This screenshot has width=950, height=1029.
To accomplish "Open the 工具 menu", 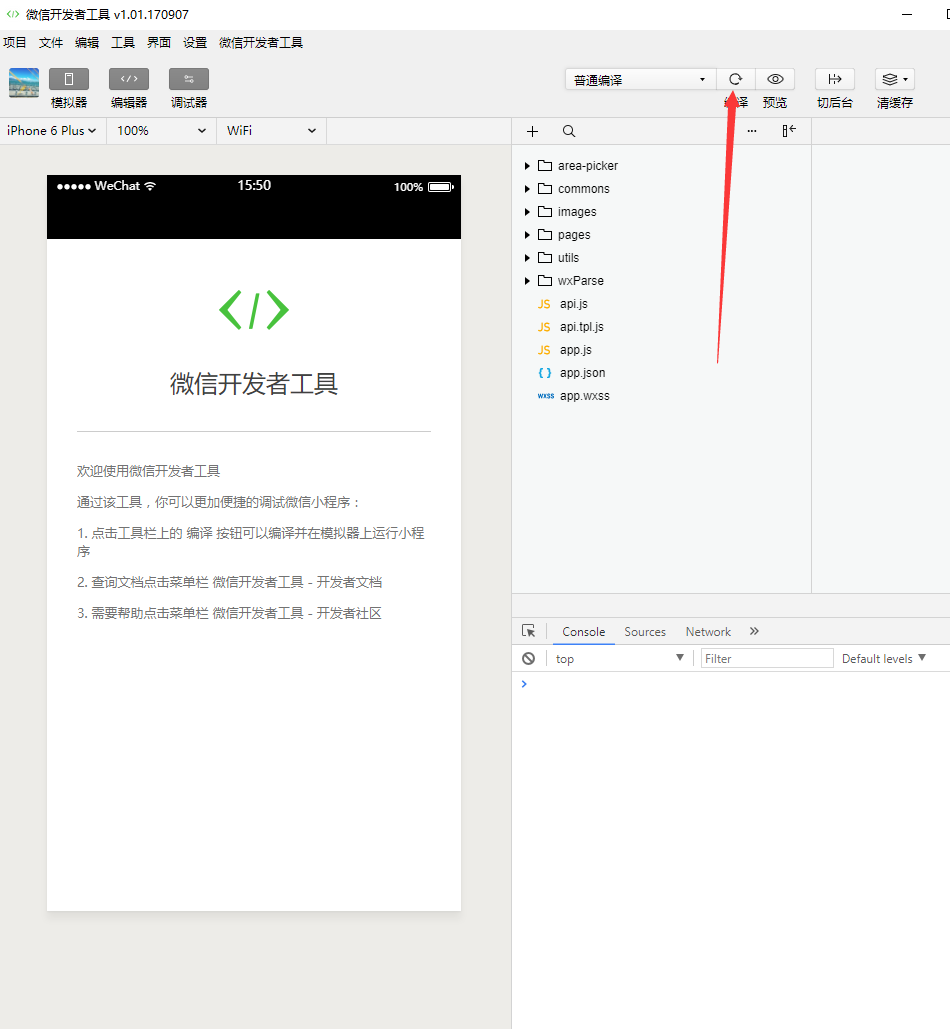I will [x=123, y=43].
